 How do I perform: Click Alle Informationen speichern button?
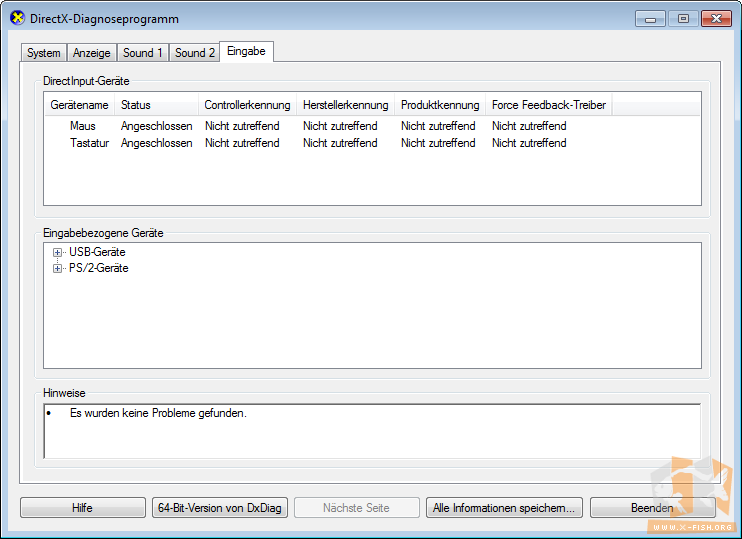point(504,508)
